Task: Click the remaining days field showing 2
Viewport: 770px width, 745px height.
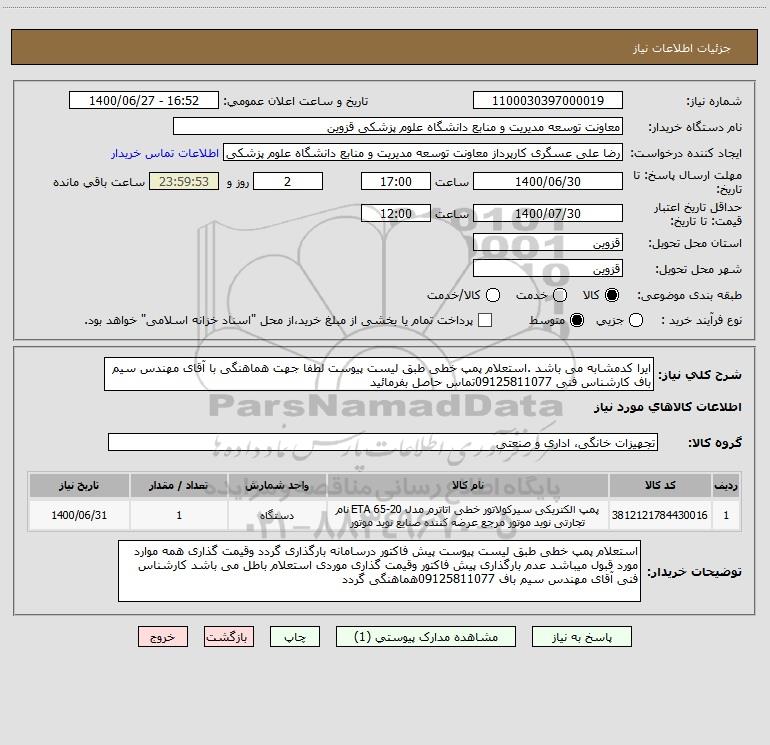Action: click(288, 181)
